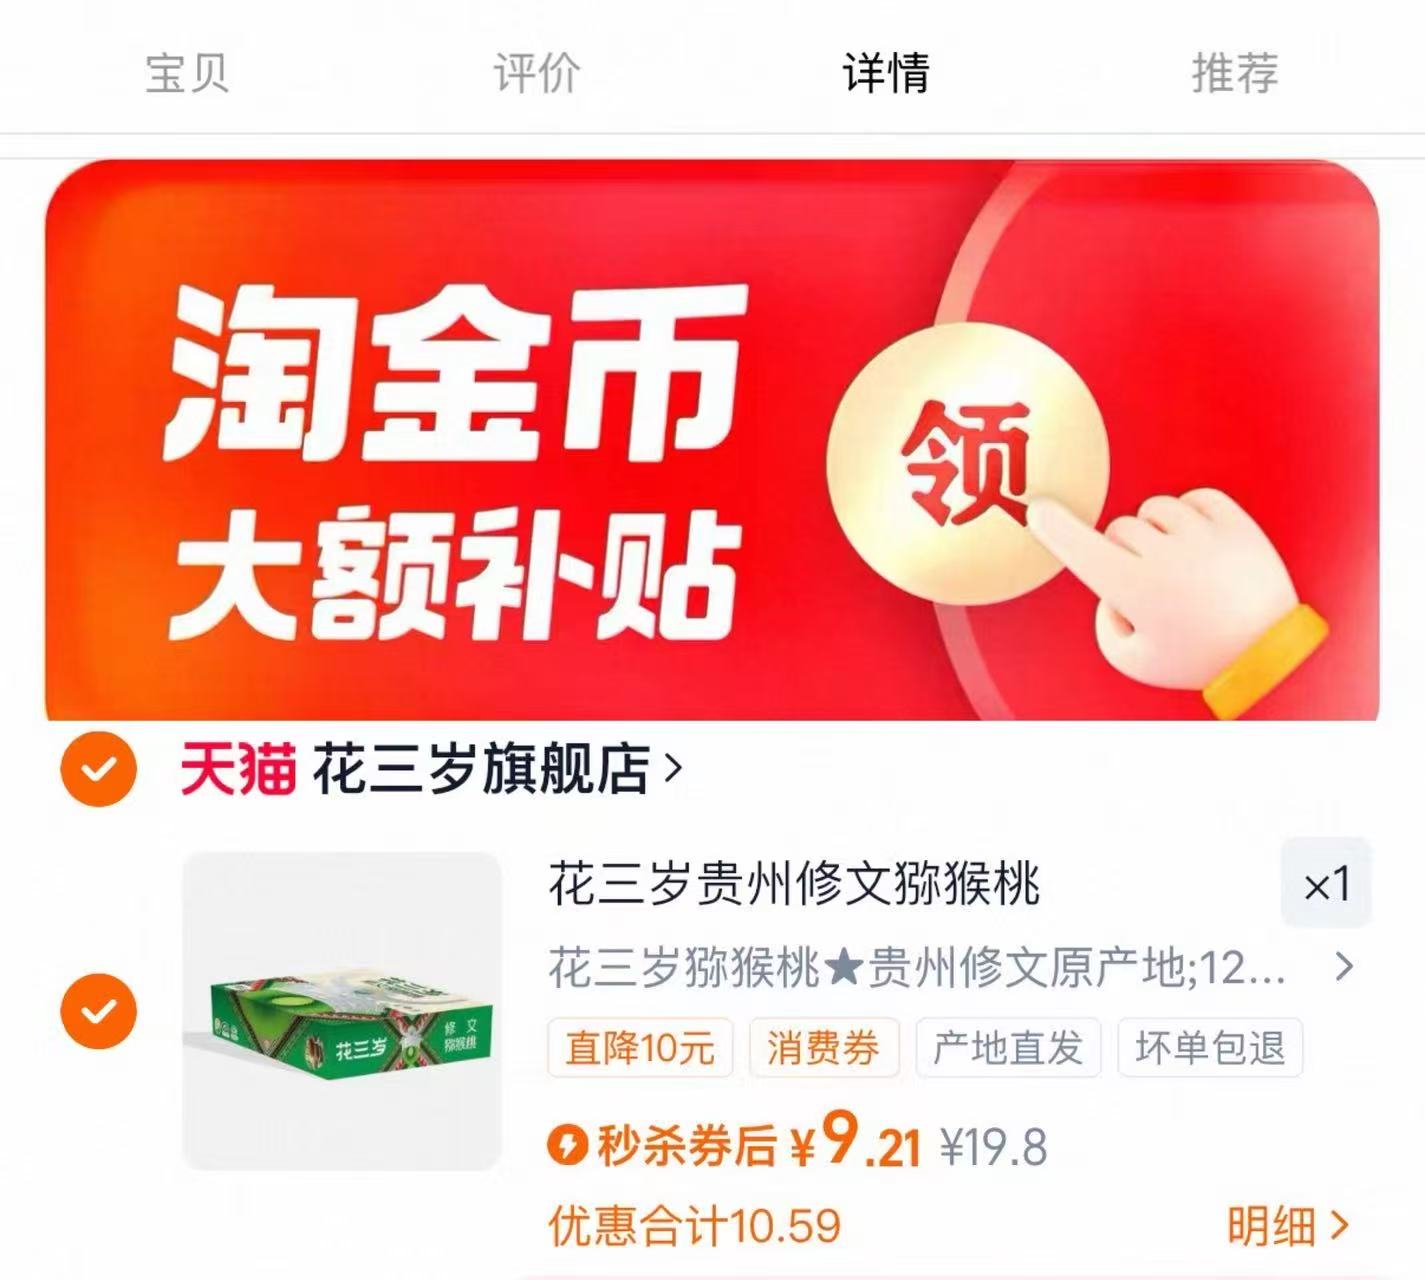Select the 详情 tab

[886, 73]
